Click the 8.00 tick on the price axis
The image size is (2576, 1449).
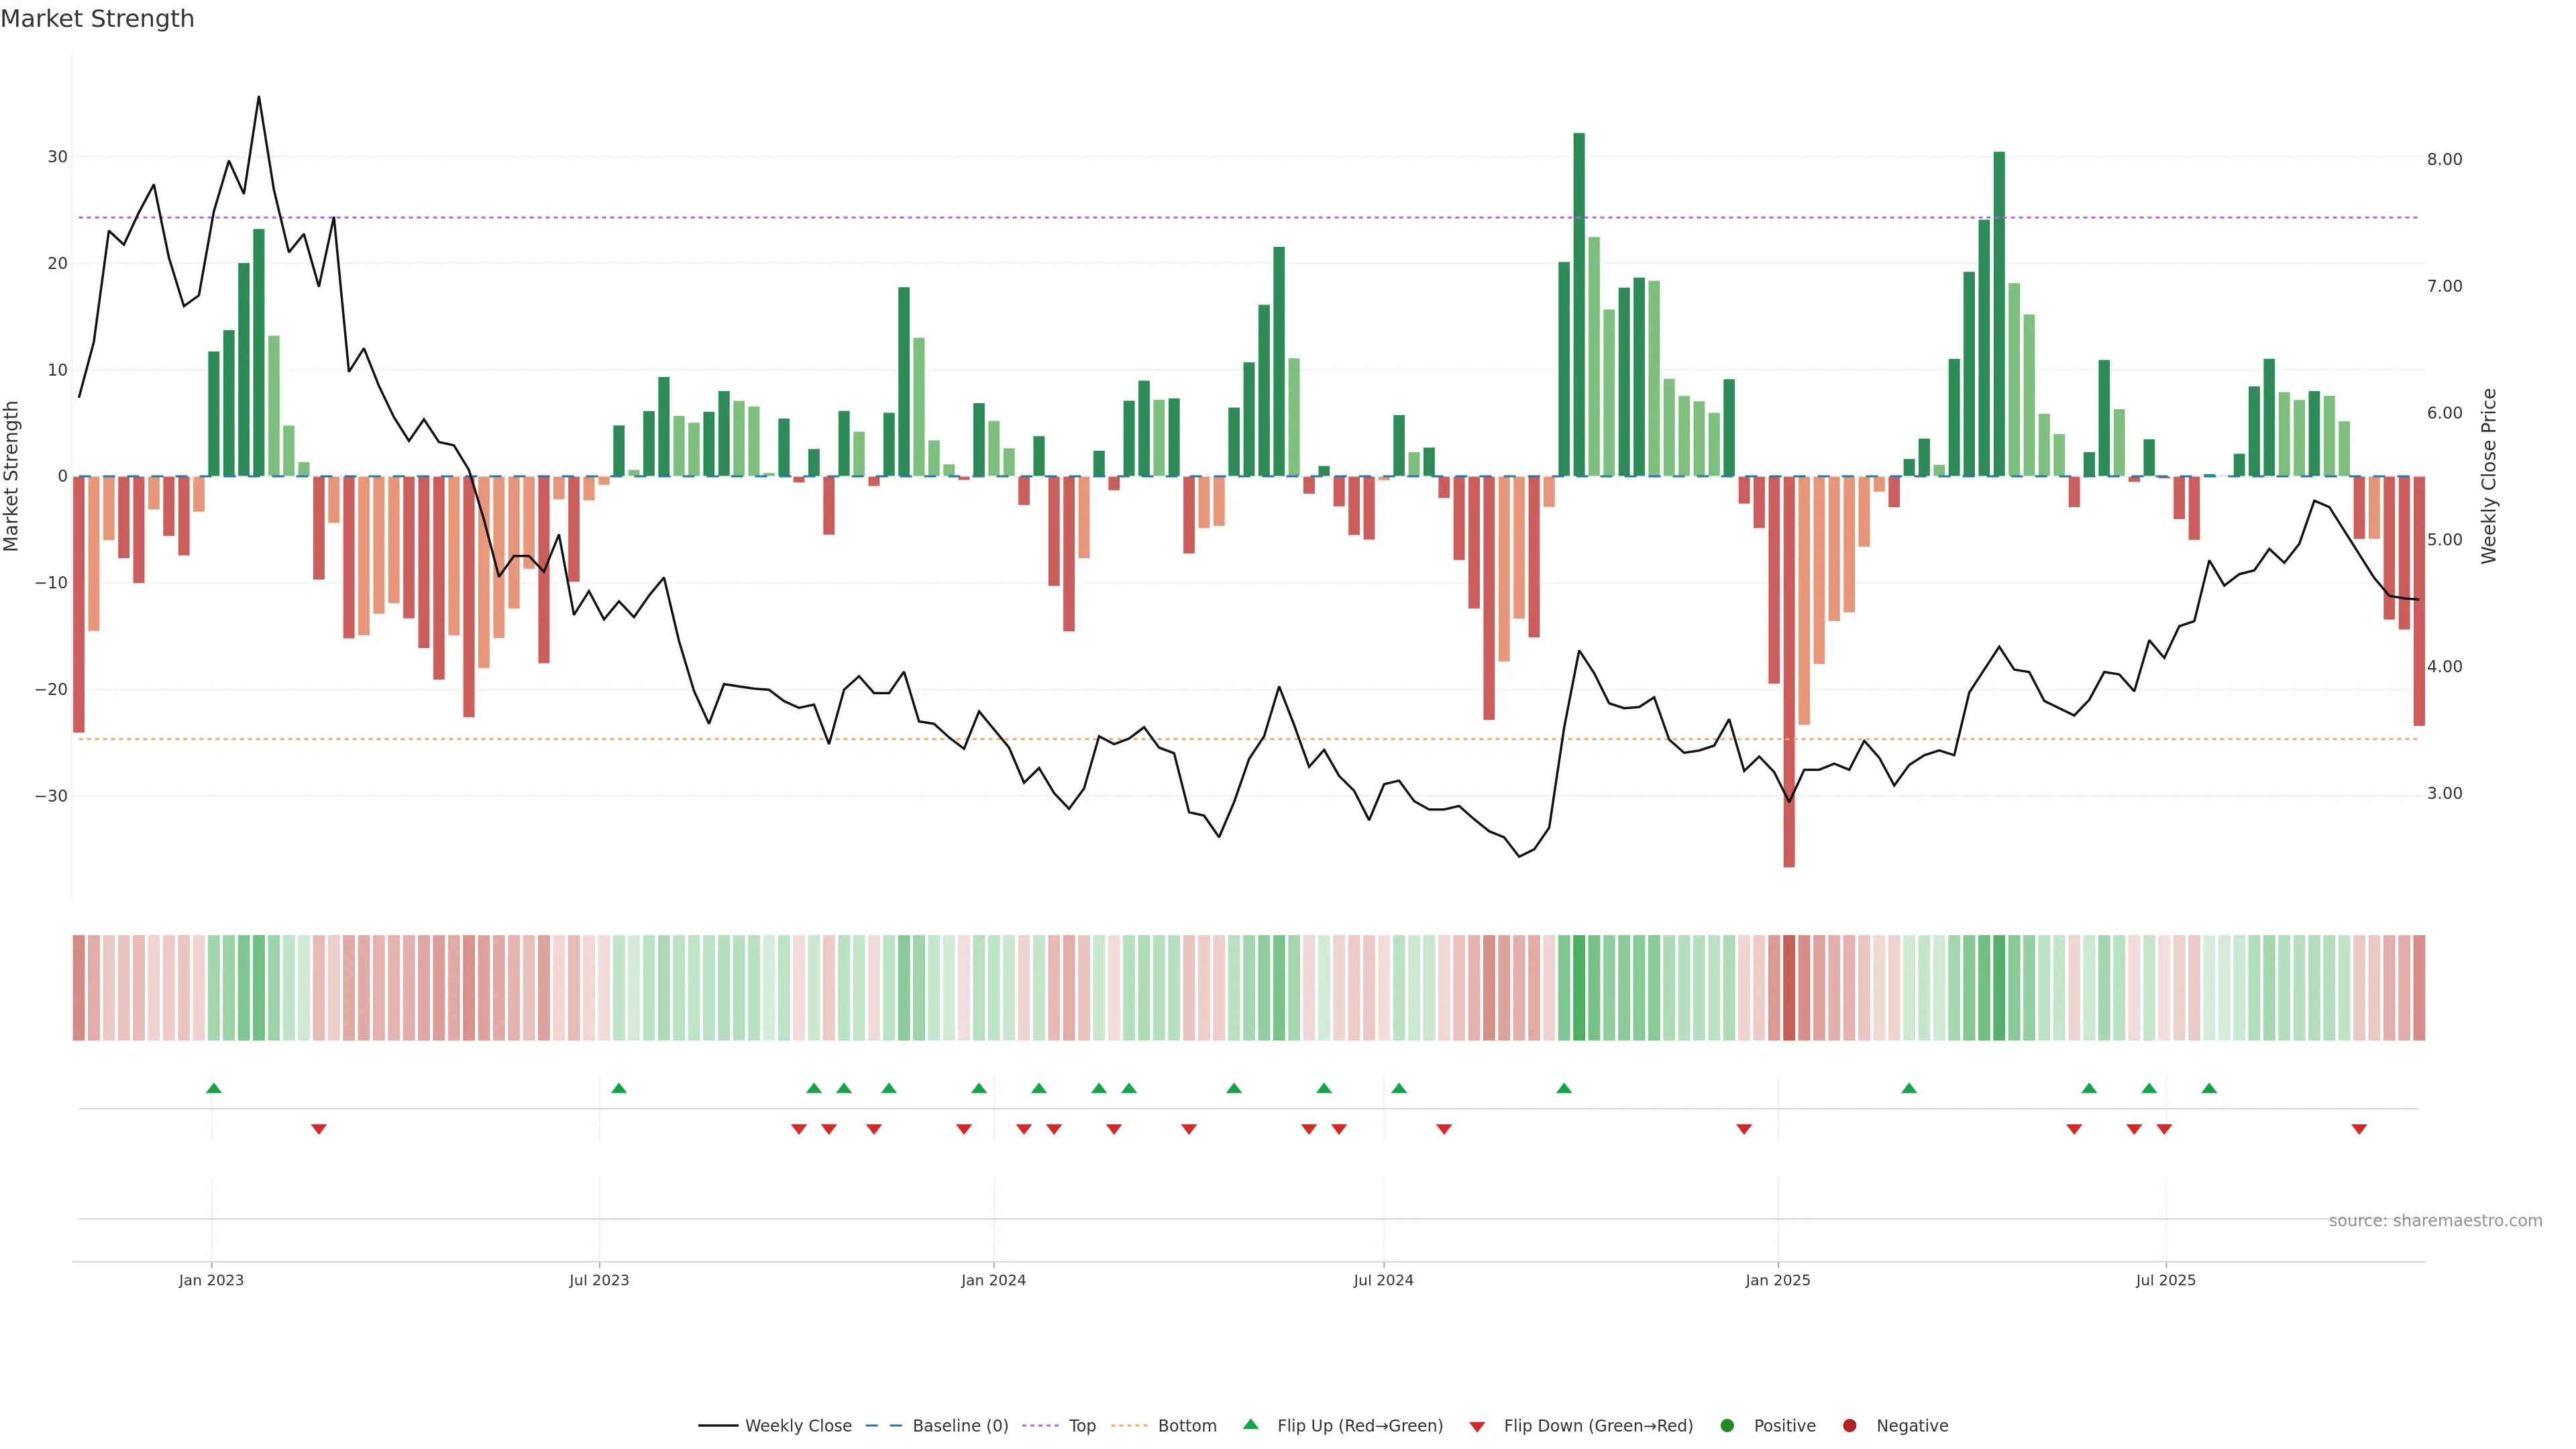pyautogui.click(x=2444, y=159)
